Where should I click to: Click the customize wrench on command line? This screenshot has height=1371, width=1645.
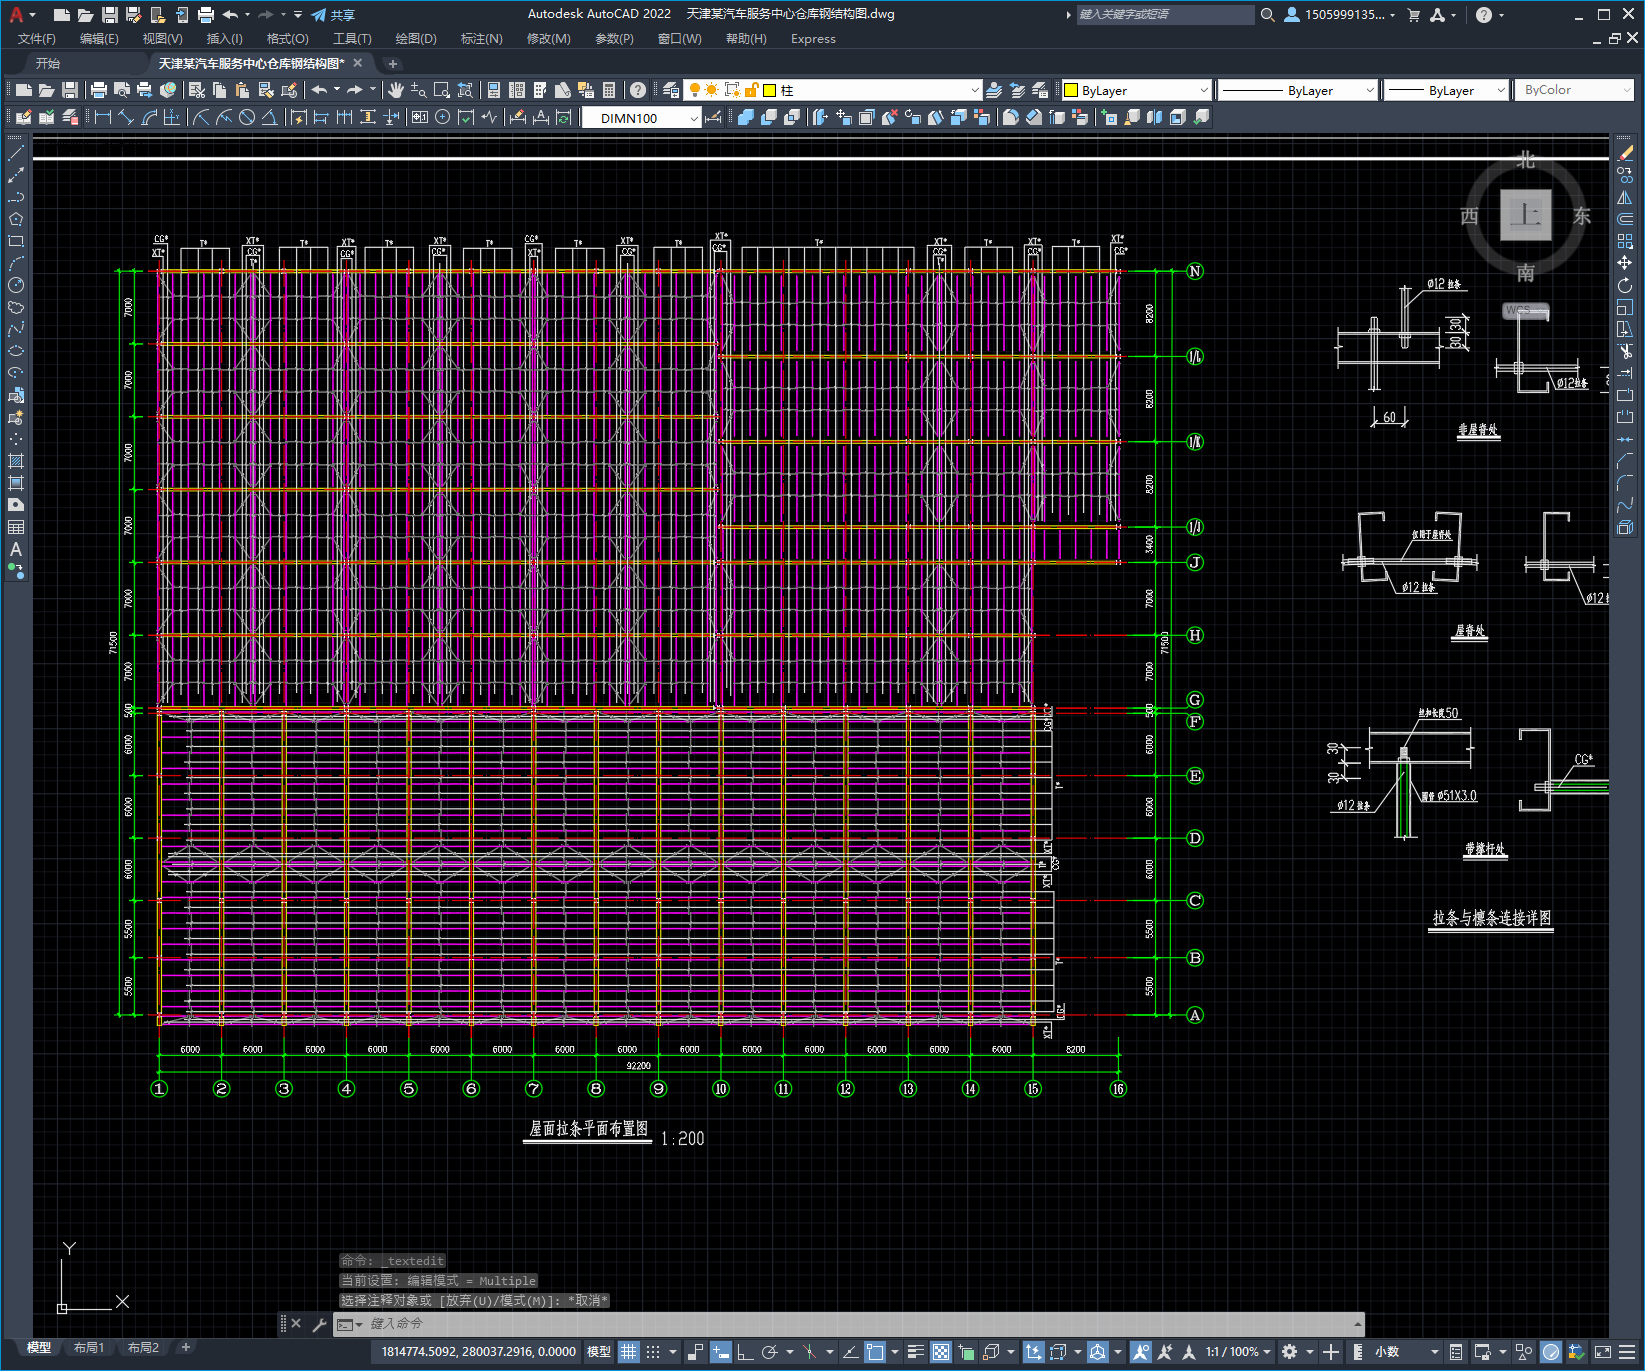point(320,1324)
